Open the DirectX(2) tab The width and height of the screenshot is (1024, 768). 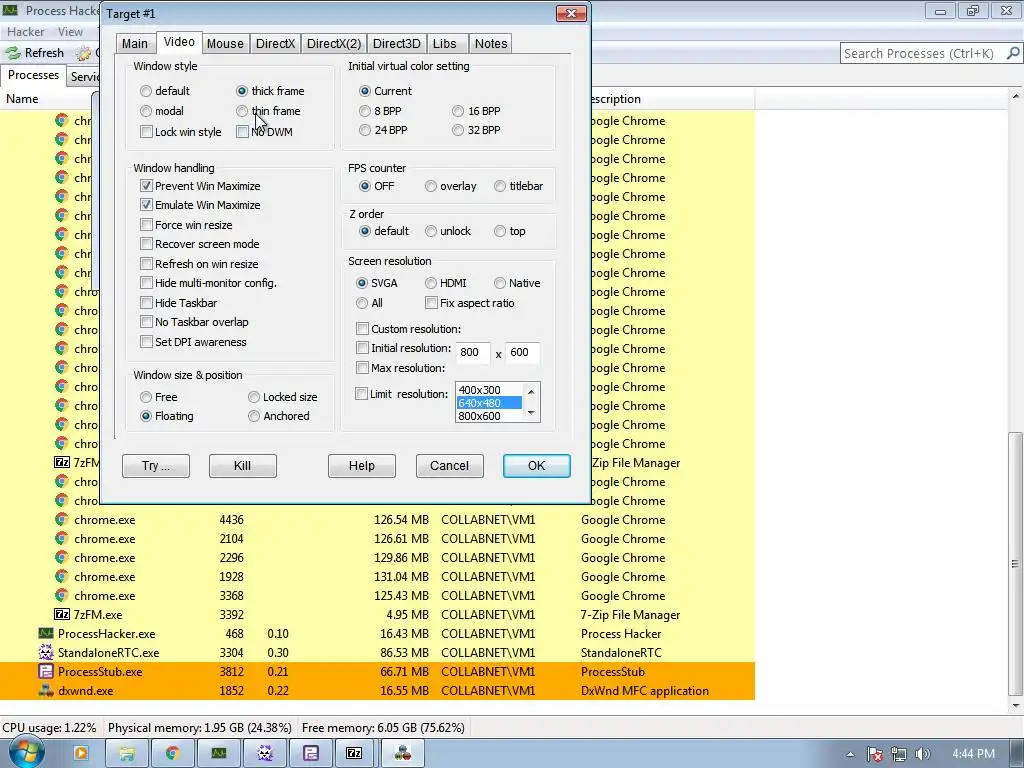[x=334, y=43]
